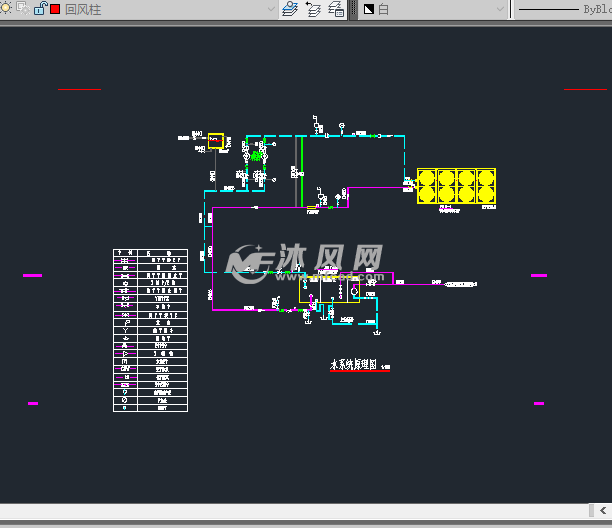Click the Layer Previous icon

point(312,9)
